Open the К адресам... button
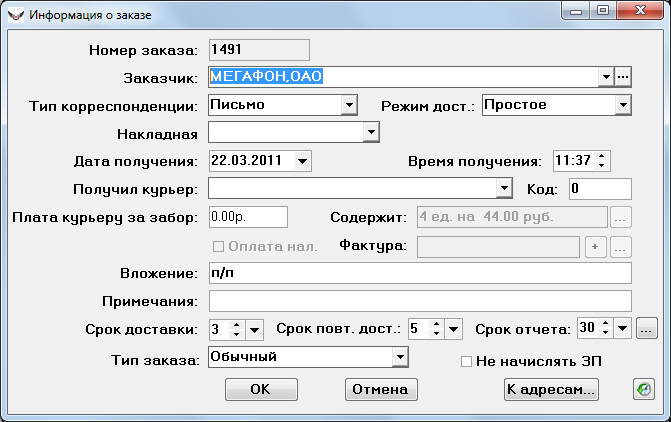The image size is (671, 422). pos(551,389)
